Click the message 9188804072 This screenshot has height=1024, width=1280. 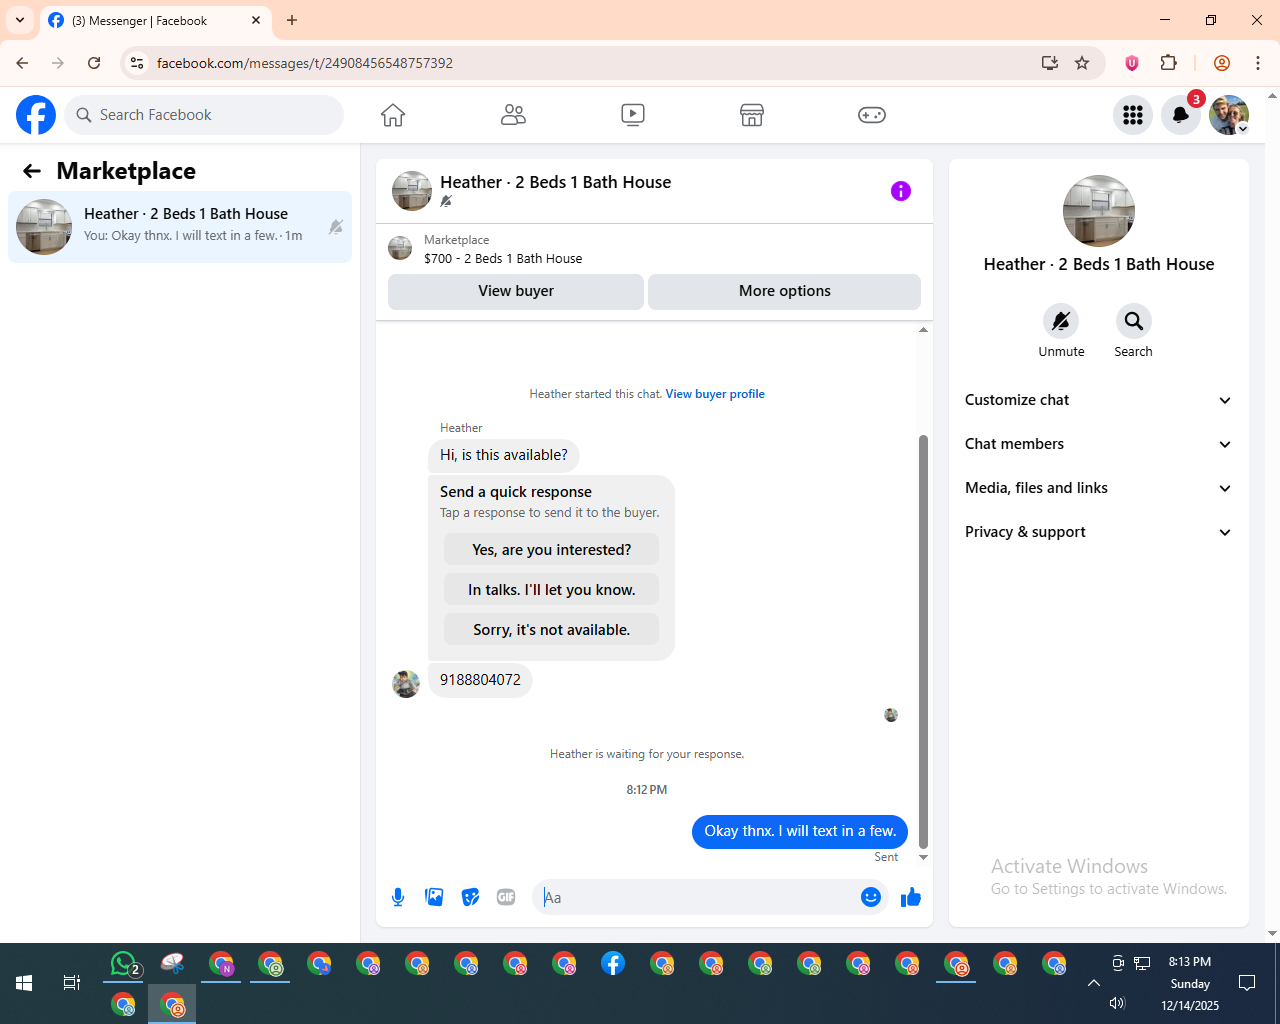pos(480,680)
